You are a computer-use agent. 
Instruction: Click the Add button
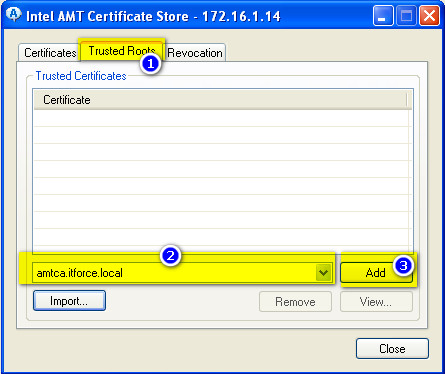coord(376,273)
